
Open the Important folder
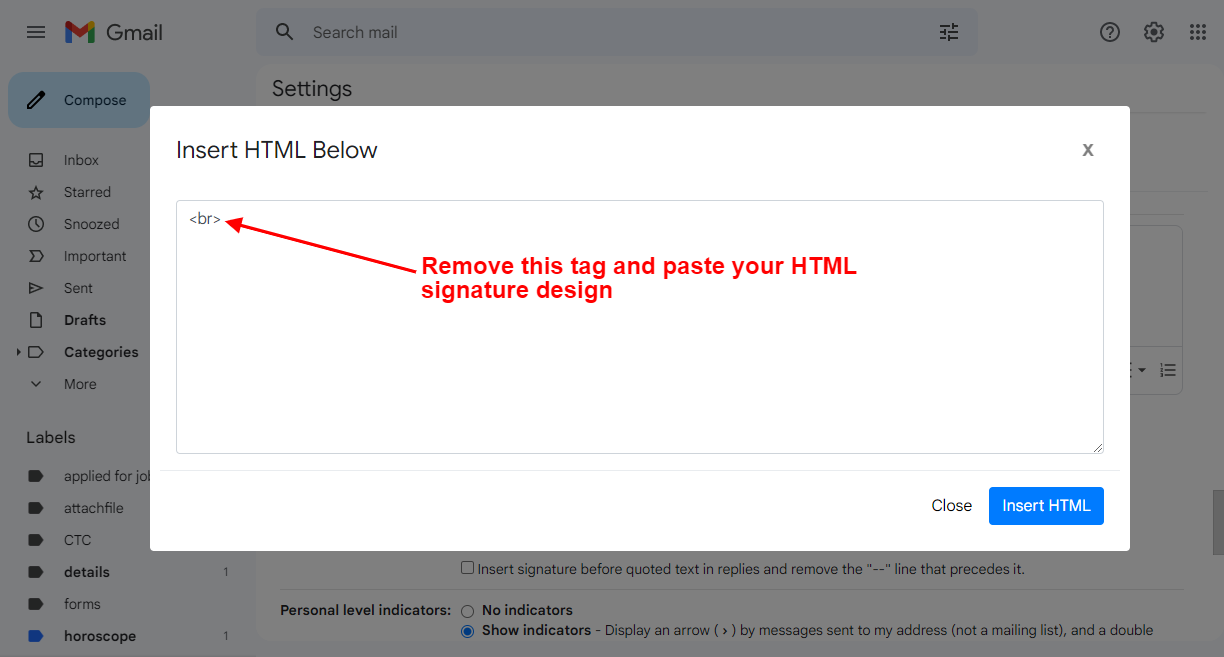[x=95, y=256]
